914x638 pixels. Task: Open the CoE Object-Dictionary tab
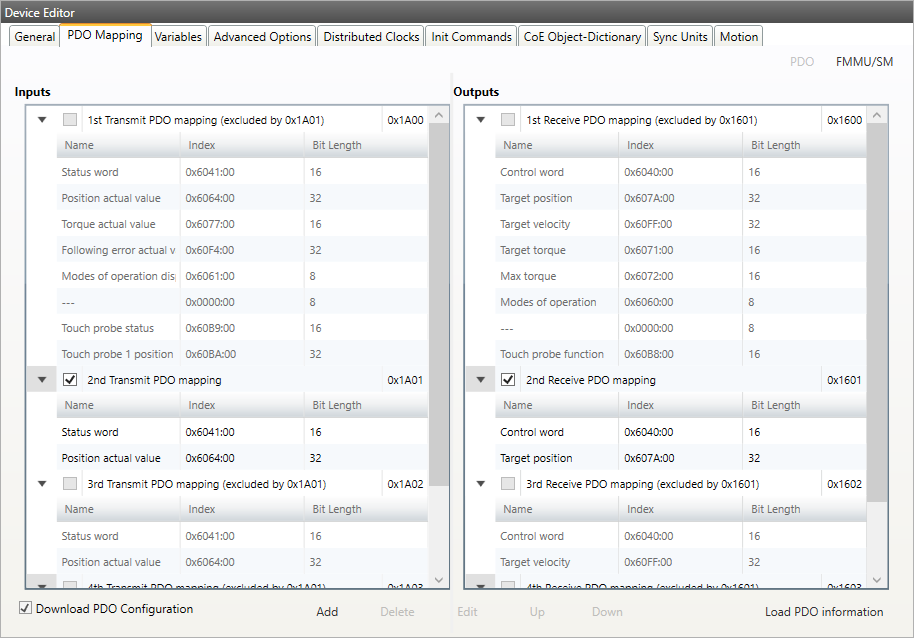coord(582,37)
